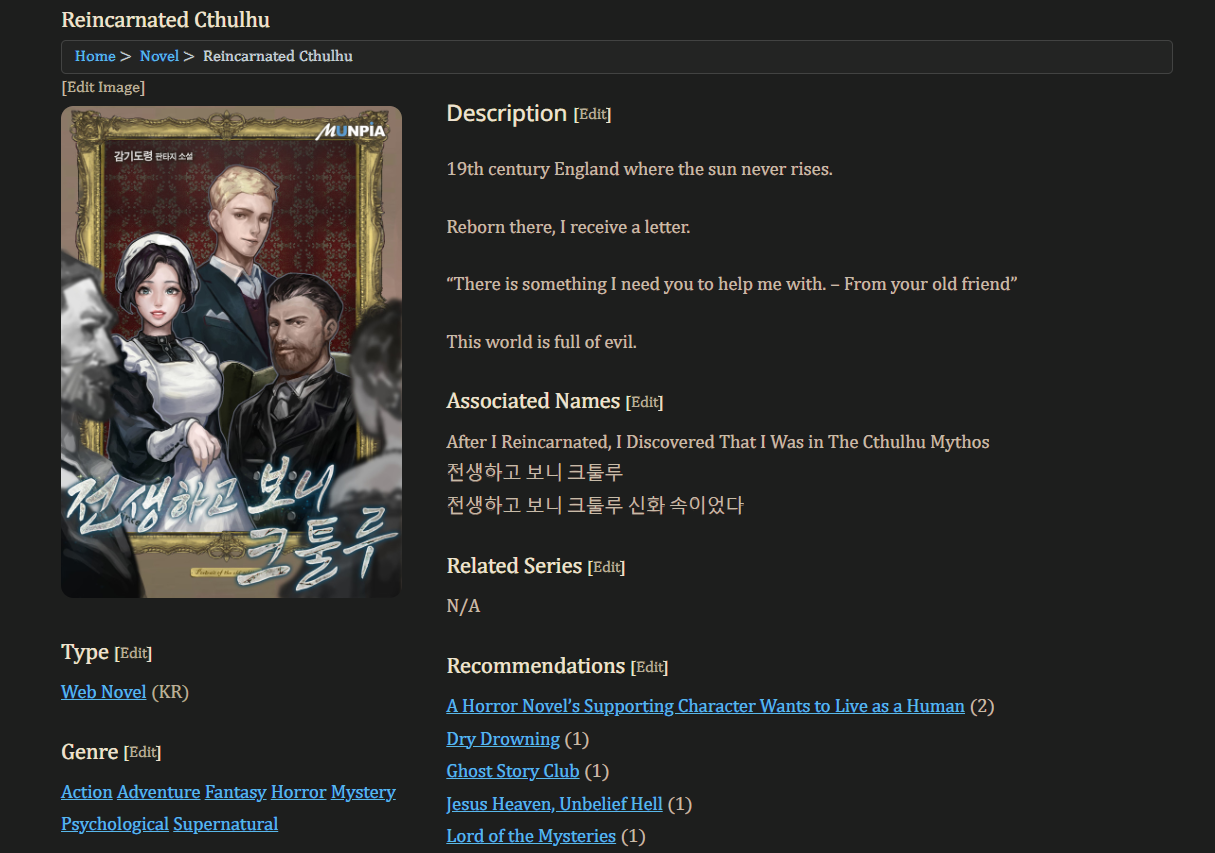
Task: Open the Web Novel type link
Action: tap(104, 692)
